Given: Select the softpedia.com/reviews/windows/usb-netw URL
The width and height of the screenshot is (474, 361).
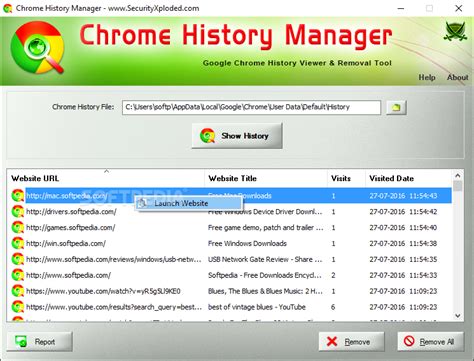Looking at the screenshot, I should click(114, 259).
